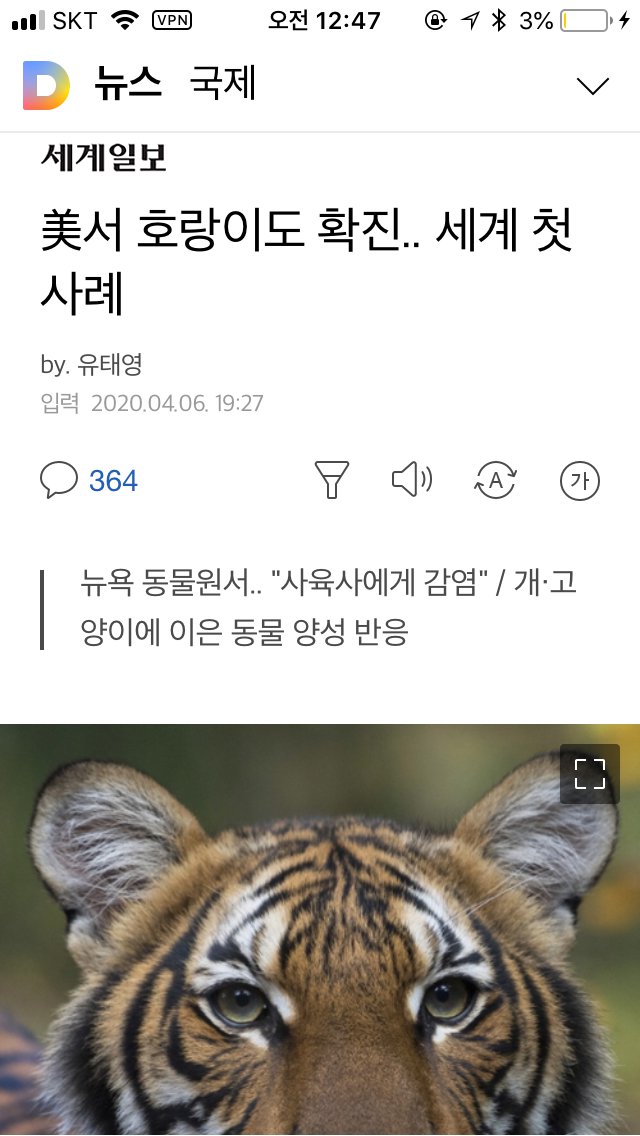Expand tiger image to fullscreen
Image resolution: width=640 pixels, height=1136 pixels.
click(589, 774)
